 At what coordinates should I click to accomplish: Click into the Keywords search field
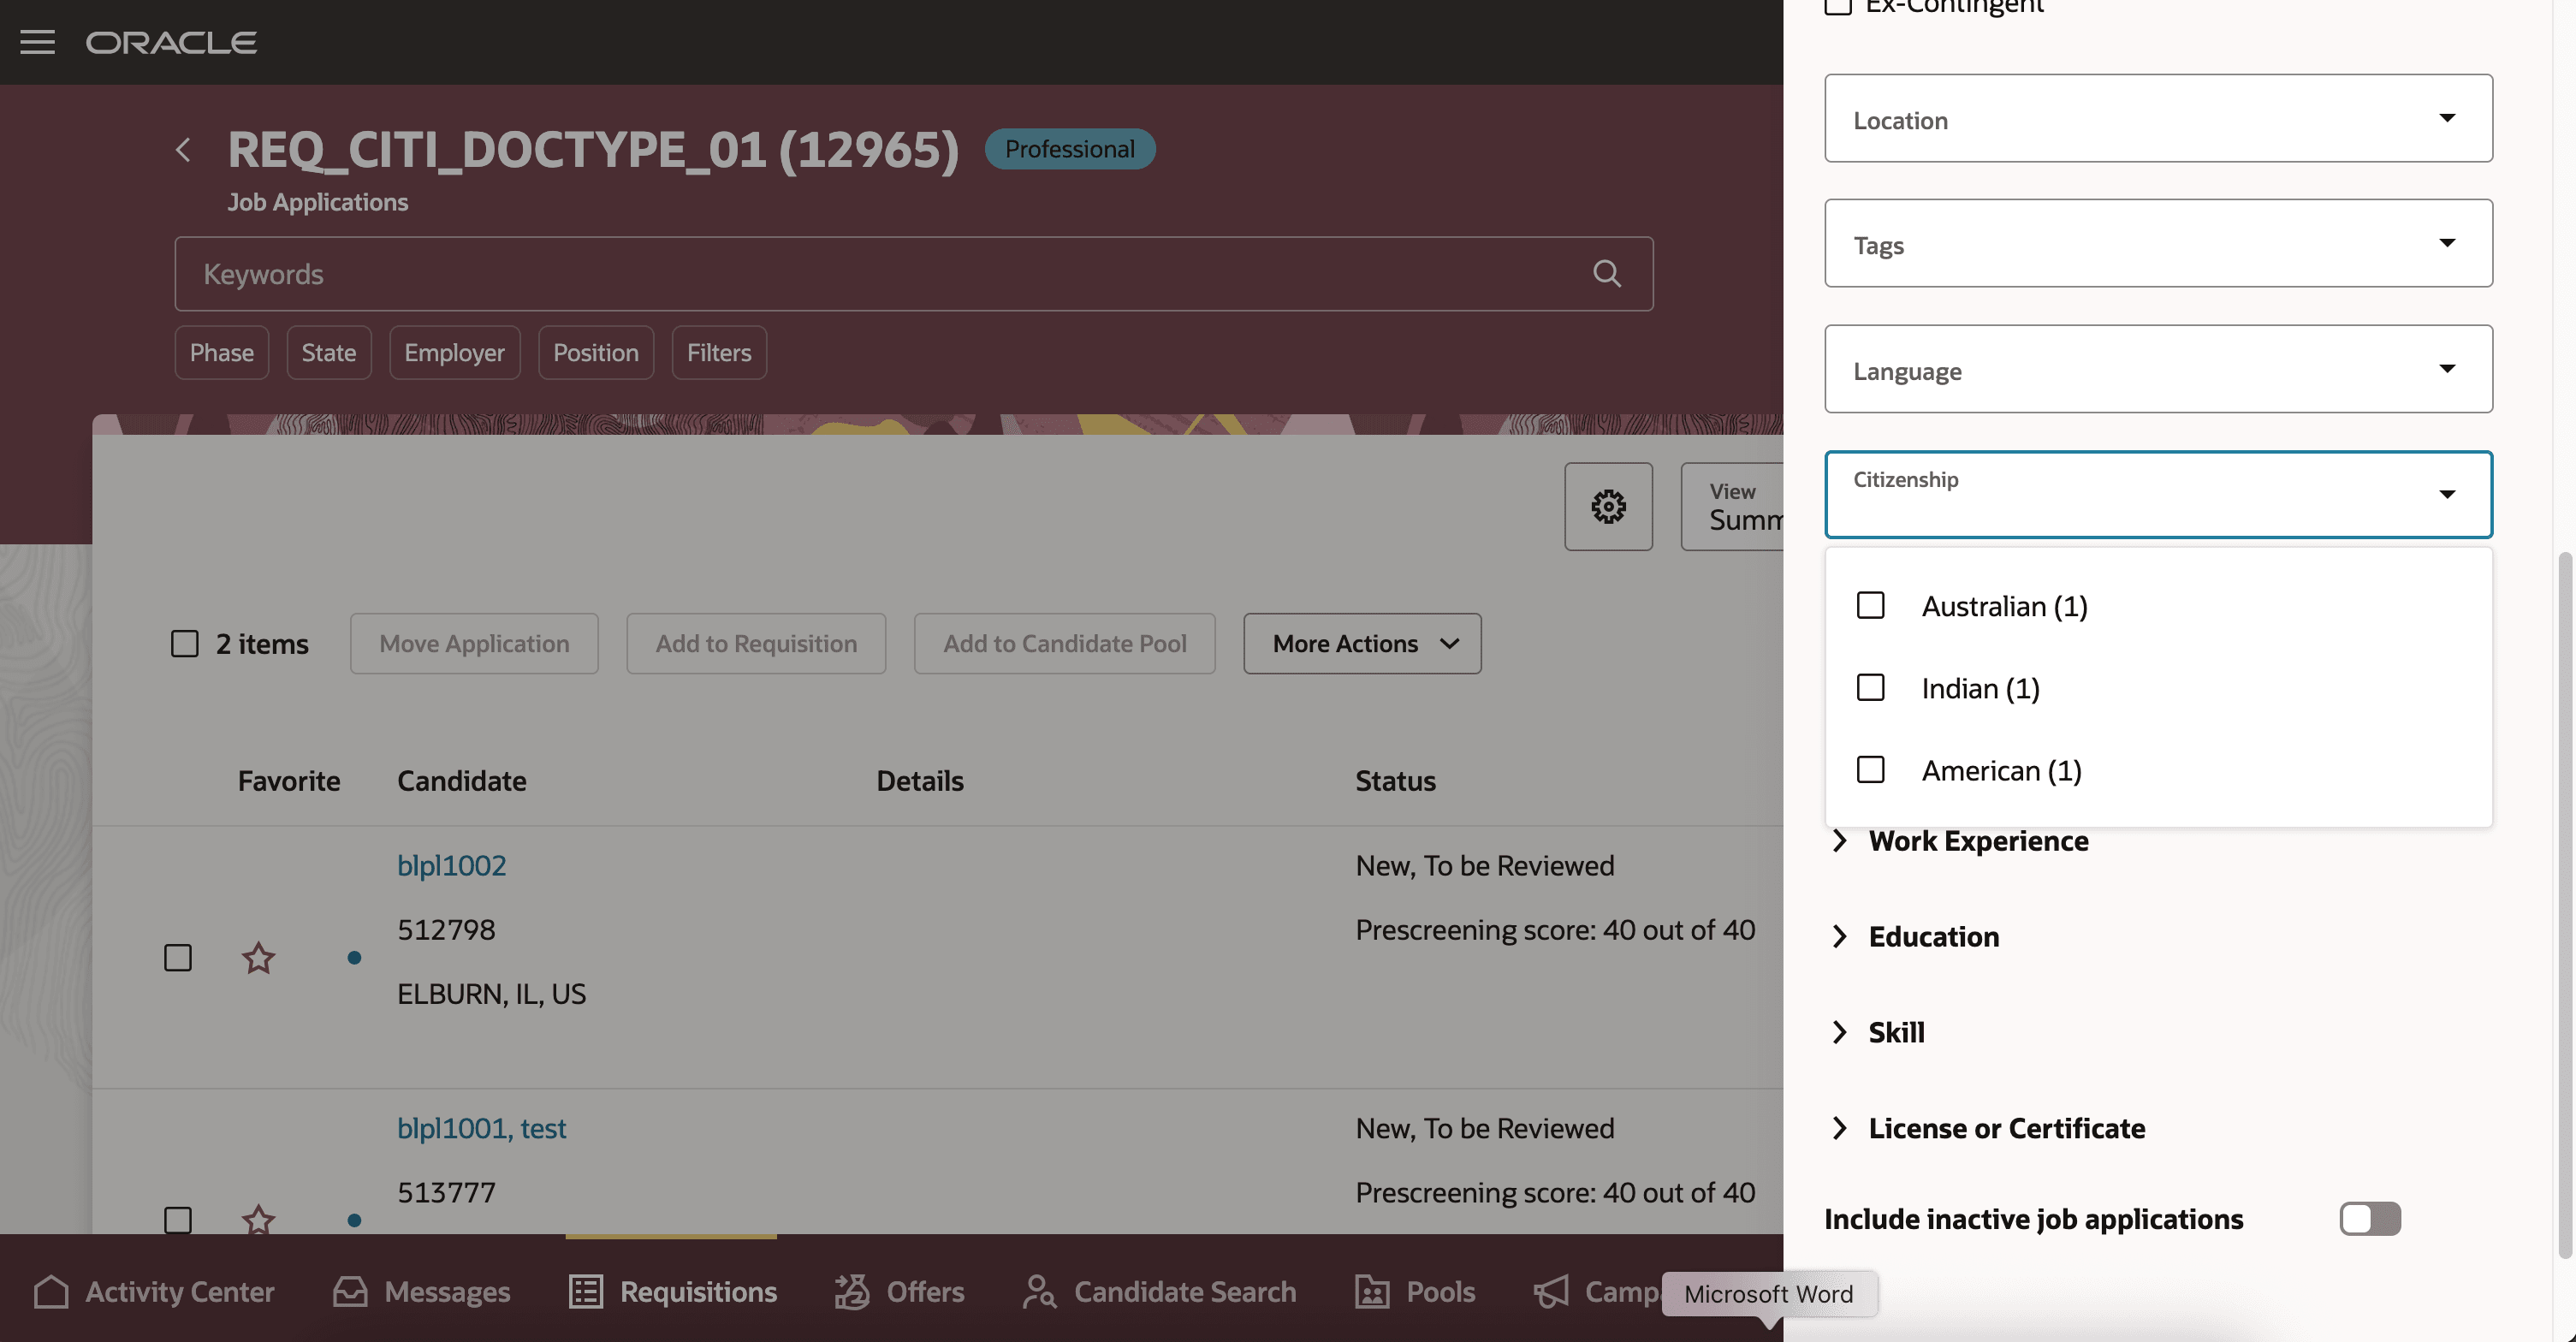click(880, 274)
